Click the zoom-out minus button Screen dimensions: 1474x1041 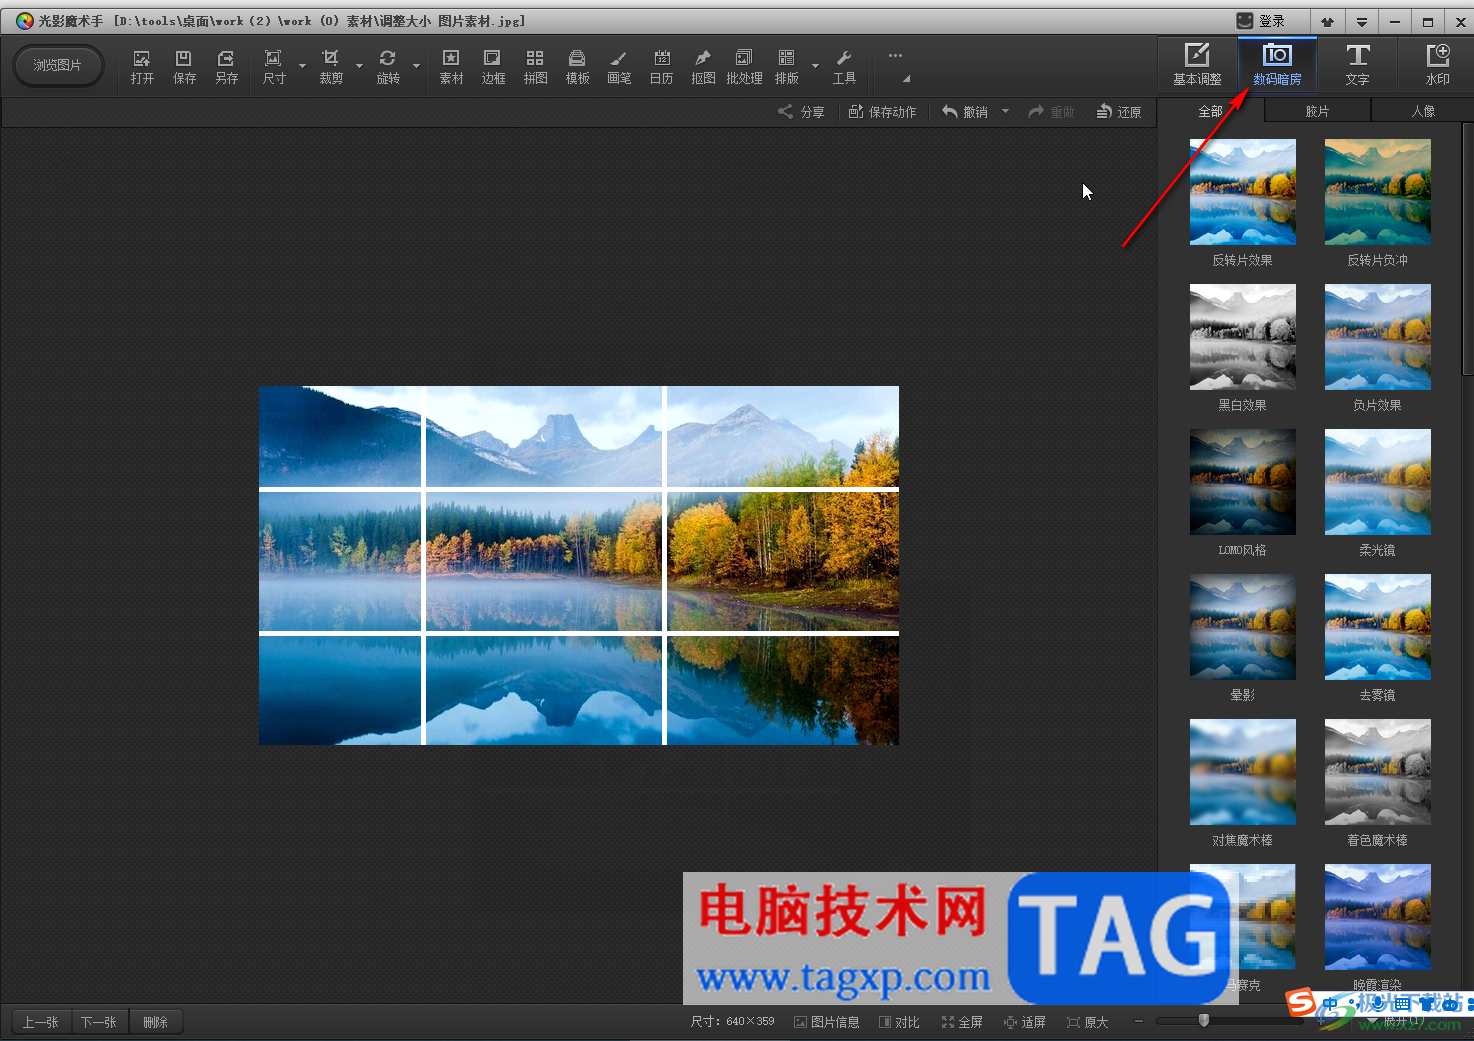click(1138, 1021)
